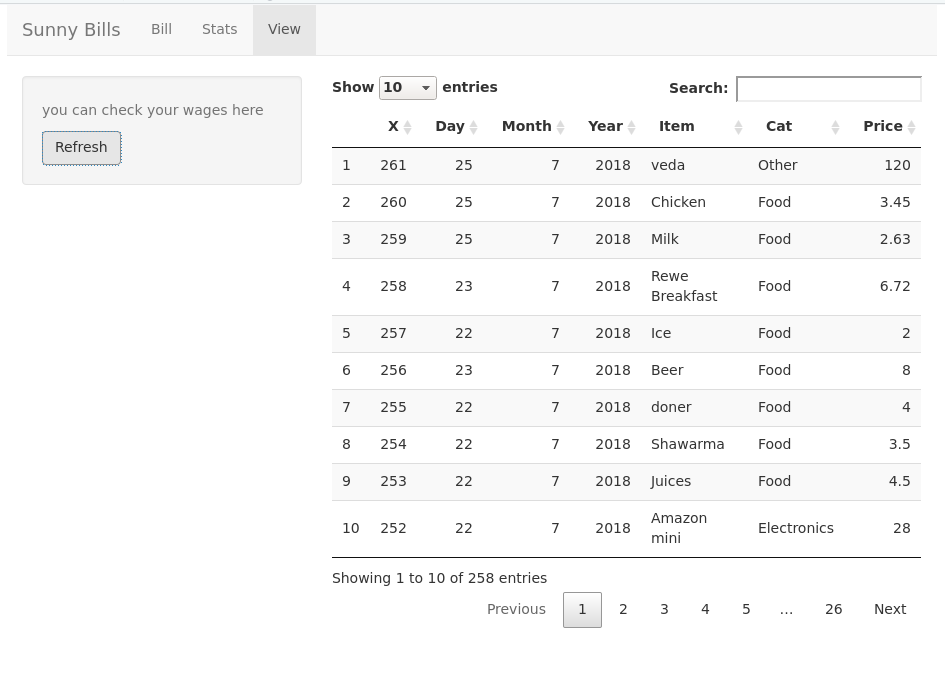Click the price value 6.72
Viewport: 945px width, 682px height.
(895, 286)
